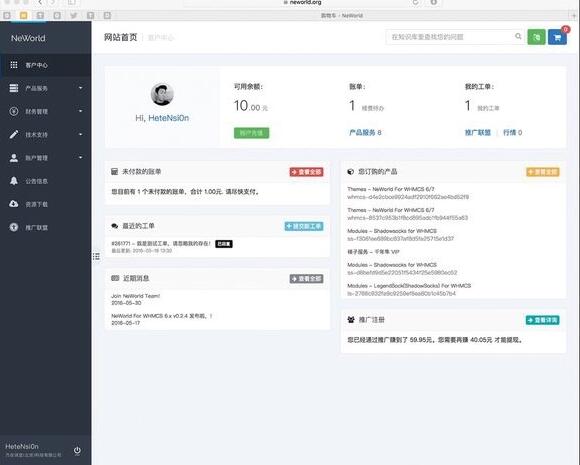Open ticket #261771 entry
Screen dimensions: 580x465
pos(161,243)
